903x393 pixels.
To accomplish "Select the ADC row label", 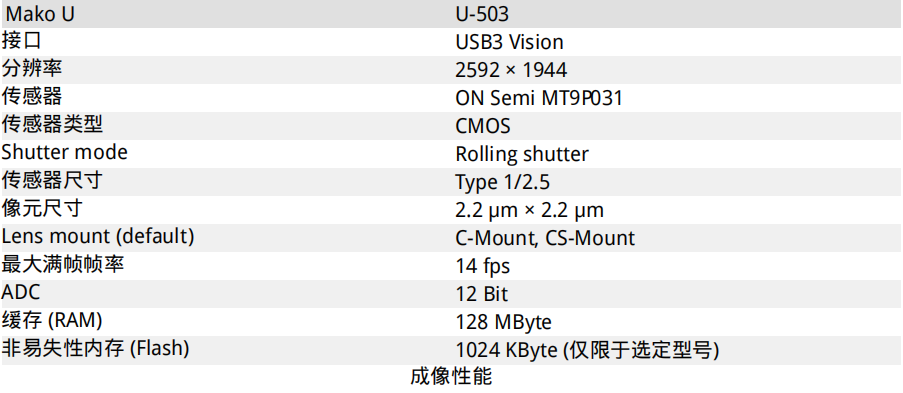I will click(x=21, y=292).
